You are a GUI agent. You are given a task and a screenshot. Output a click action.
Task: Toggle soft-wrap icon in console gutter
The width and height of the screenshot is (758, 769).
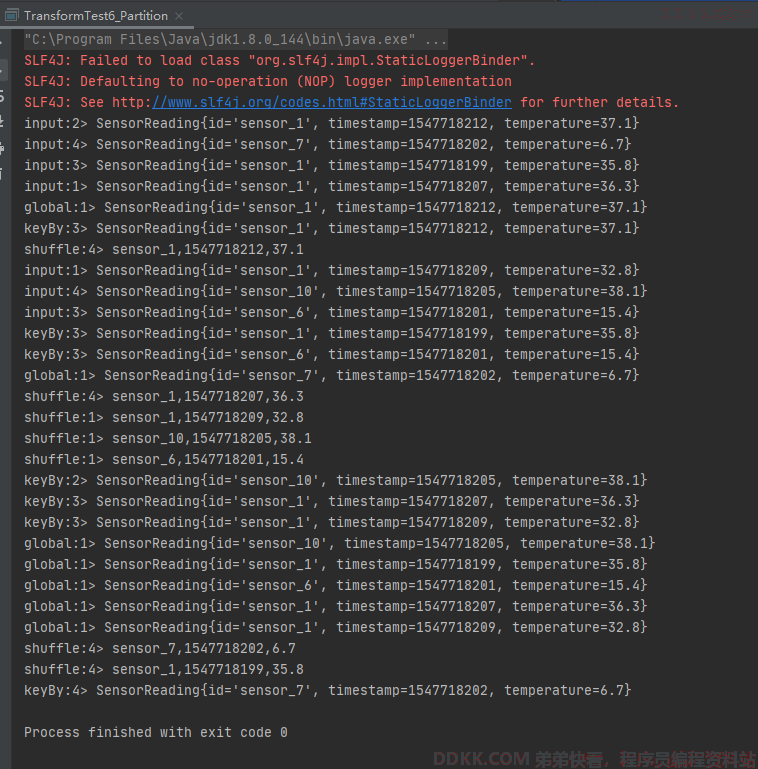pyautogui.click(x=1, y=95)
